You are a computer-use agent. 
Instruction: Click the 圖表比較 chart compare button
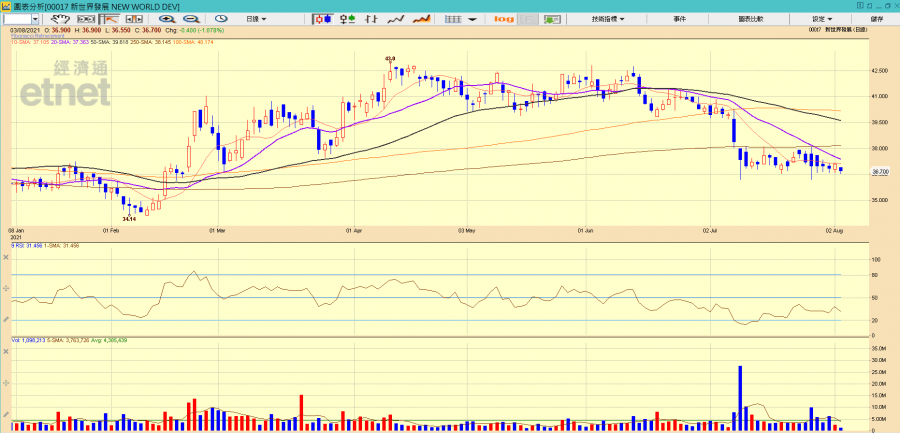tap(750, 19)
